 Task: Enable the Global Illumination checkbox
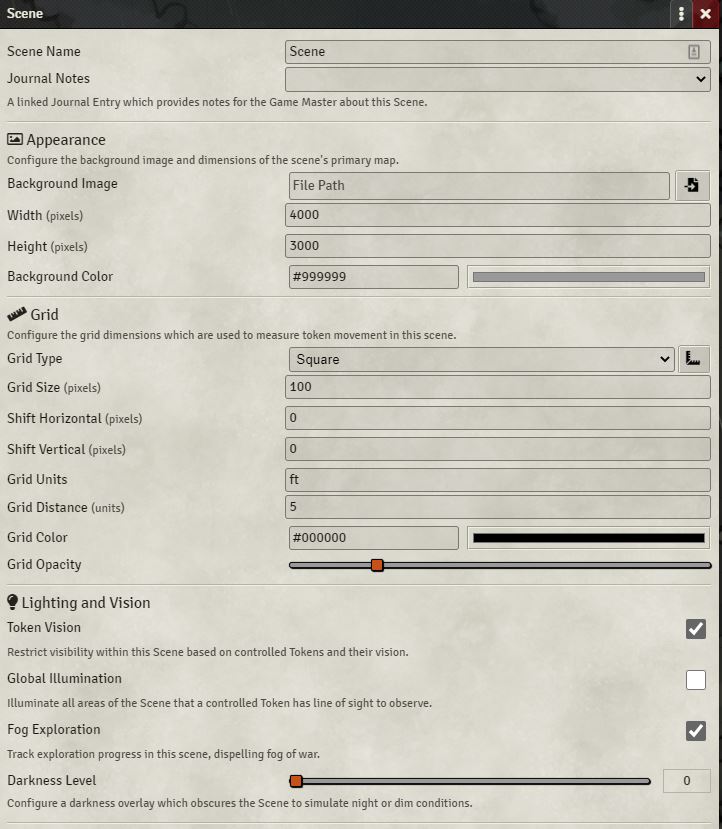696,679
